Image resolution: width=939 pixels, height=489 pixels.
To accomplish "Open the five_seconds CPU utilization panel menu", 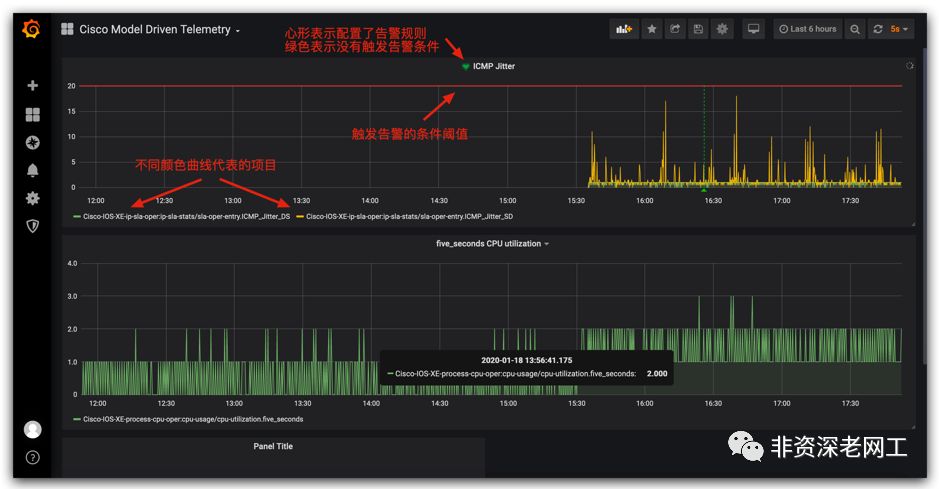I will point(492,244).
